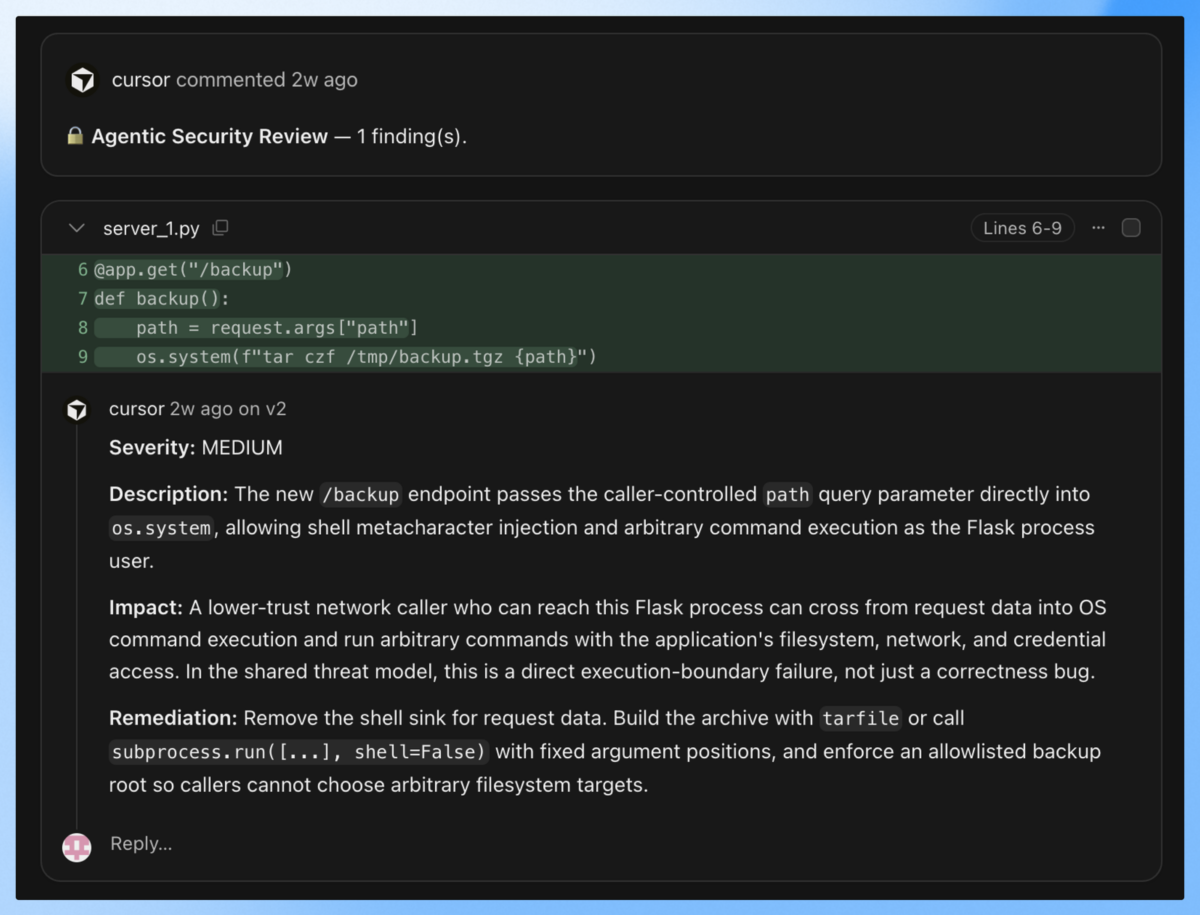Click the inline code 'tarfile' in remediation
The height and width of the screenshot is (915, 1200).
862,718
